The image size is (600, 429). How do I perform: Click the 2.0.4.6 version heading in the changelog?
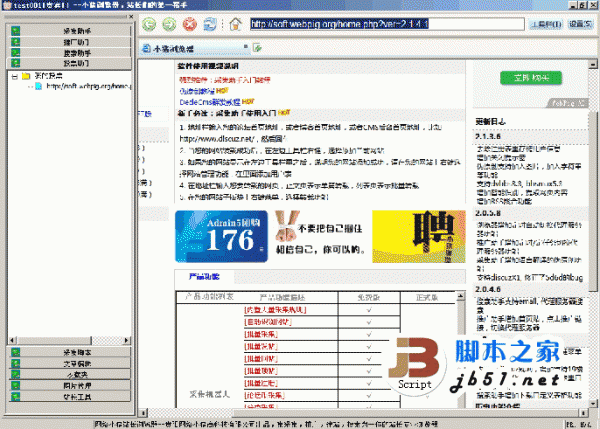[488, 289]
